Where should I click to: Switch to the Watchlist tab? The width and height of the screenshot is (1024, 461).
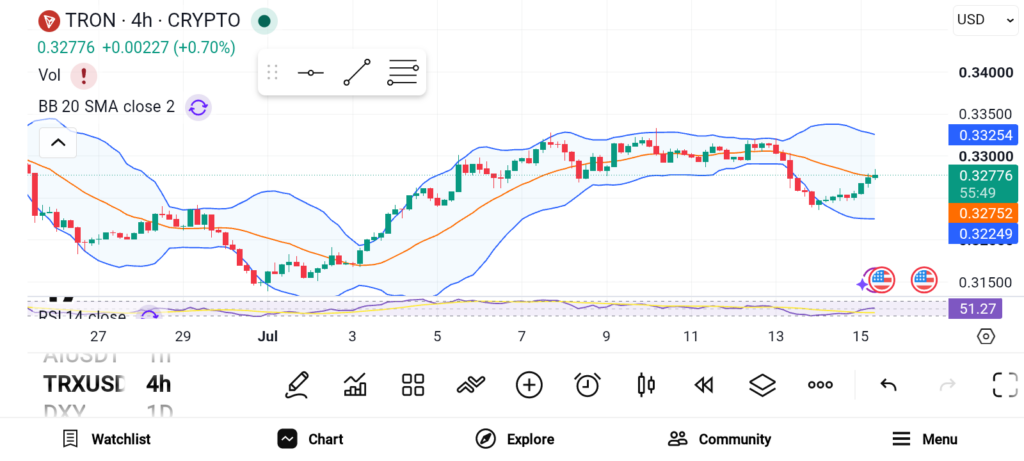click(106, 439)
